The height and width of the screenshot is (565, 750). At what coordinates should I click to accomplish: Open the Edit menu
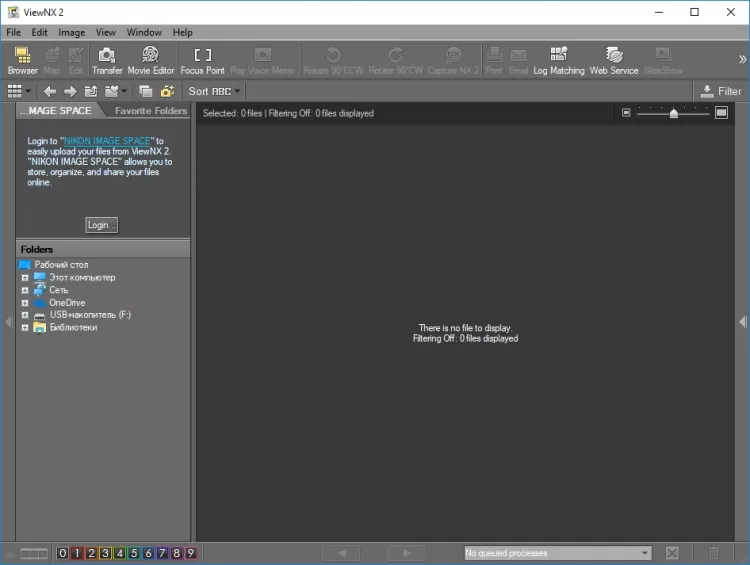point(39,33)
